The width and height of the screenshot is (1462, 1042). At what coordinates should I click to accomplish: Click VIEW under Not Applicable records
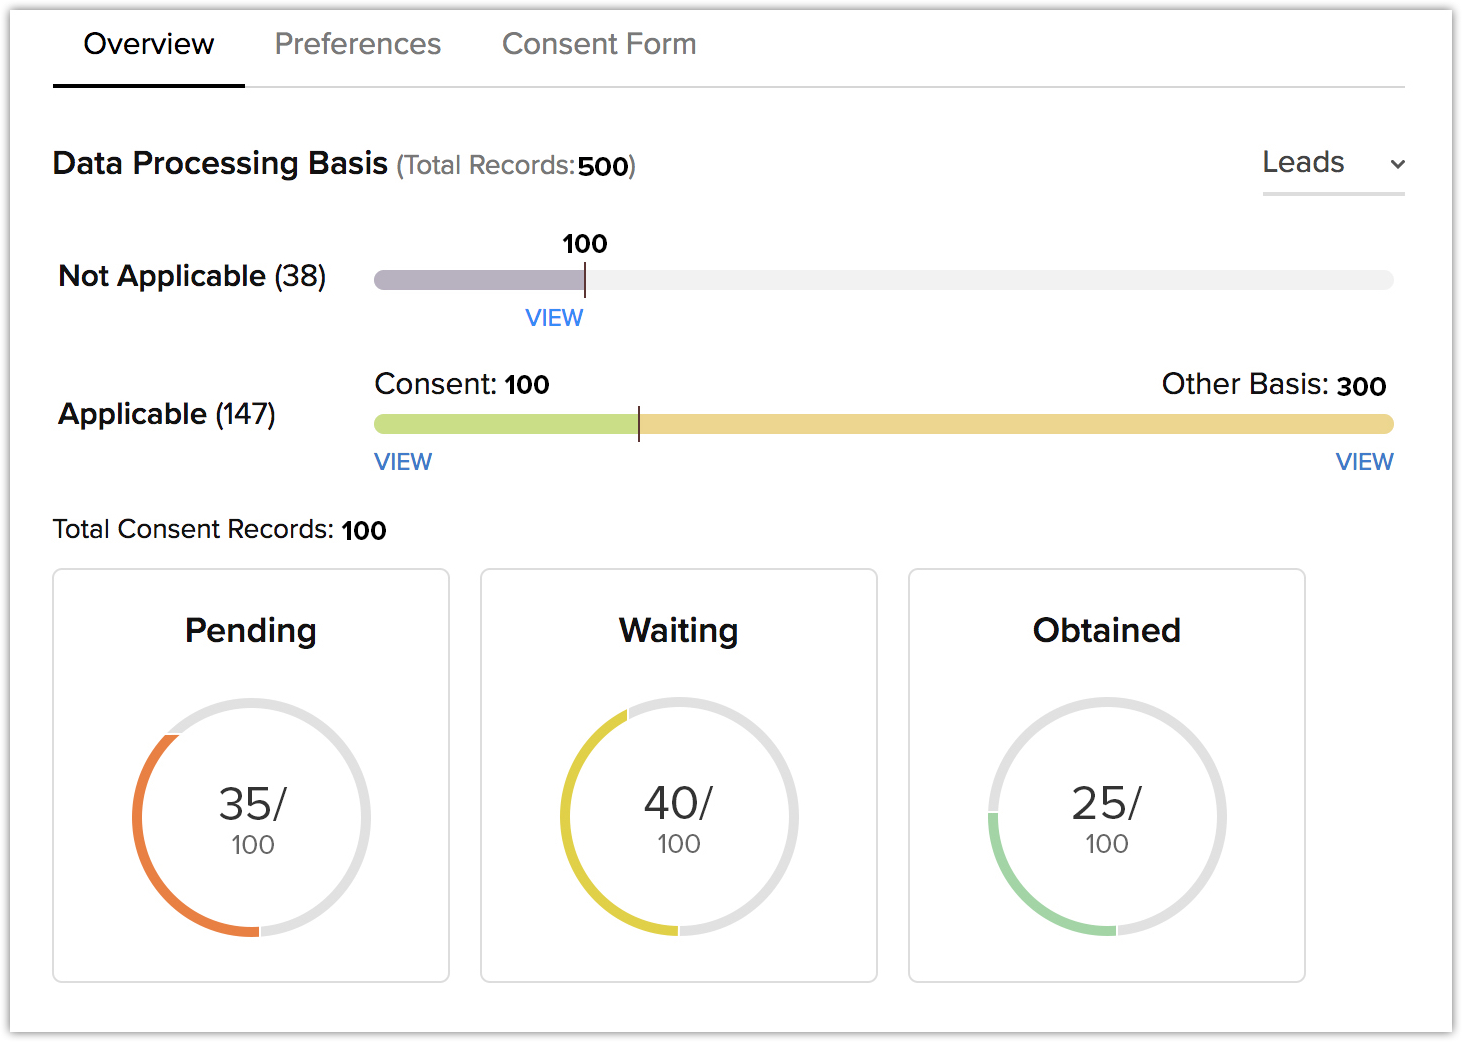click(554, 318)
